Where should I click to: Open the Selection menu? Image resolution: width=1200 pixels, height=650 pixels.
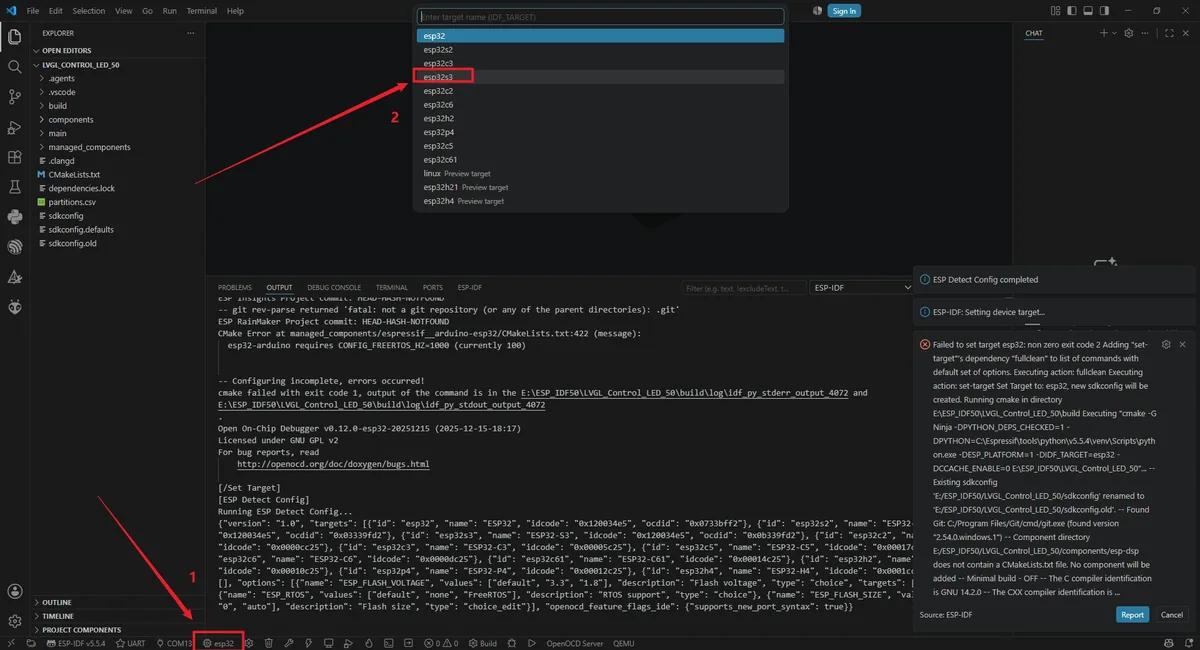tap(88, 11)
